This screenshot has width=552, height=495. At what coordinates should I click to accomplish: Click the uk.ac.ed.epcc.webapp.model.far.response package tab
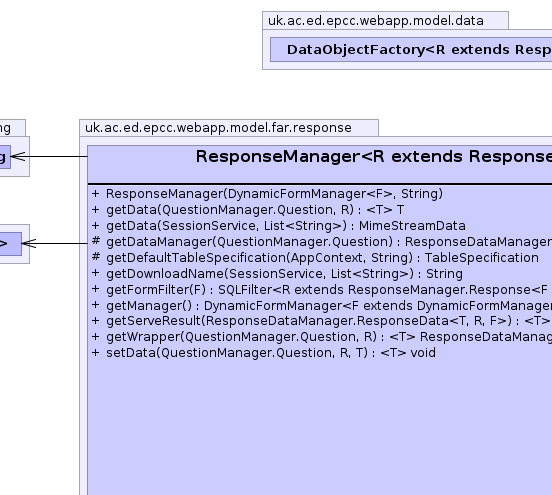click(229, 128)
